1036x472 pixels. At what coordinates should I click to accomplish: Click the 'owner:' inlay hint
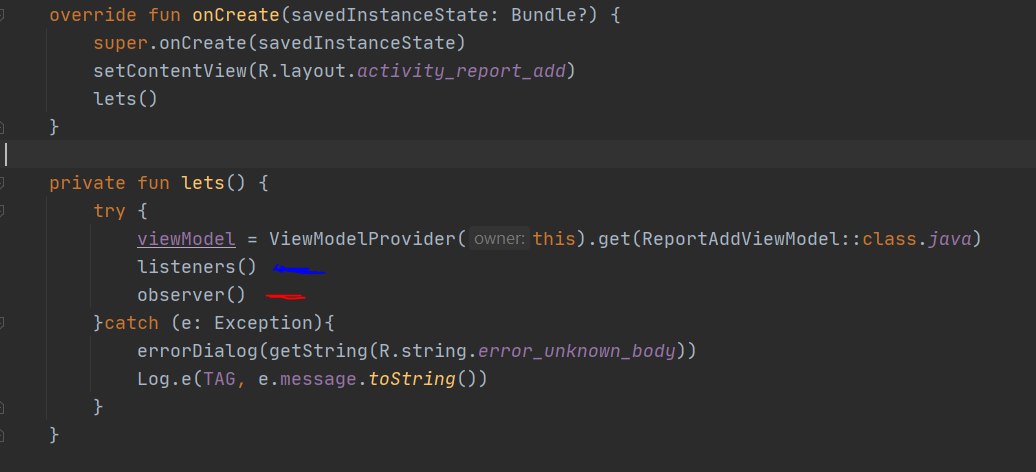[x=500, y=239]
